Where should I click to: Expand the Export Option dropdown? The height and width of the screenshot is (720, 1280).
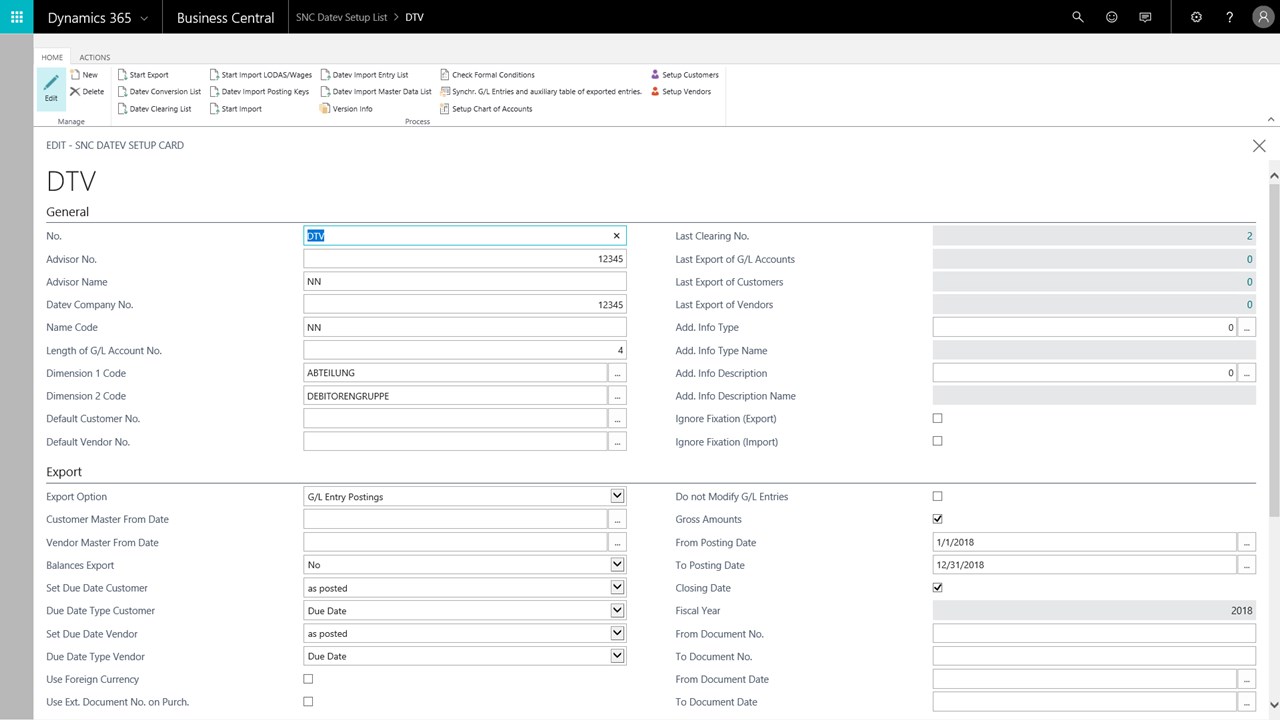point(617,496)
